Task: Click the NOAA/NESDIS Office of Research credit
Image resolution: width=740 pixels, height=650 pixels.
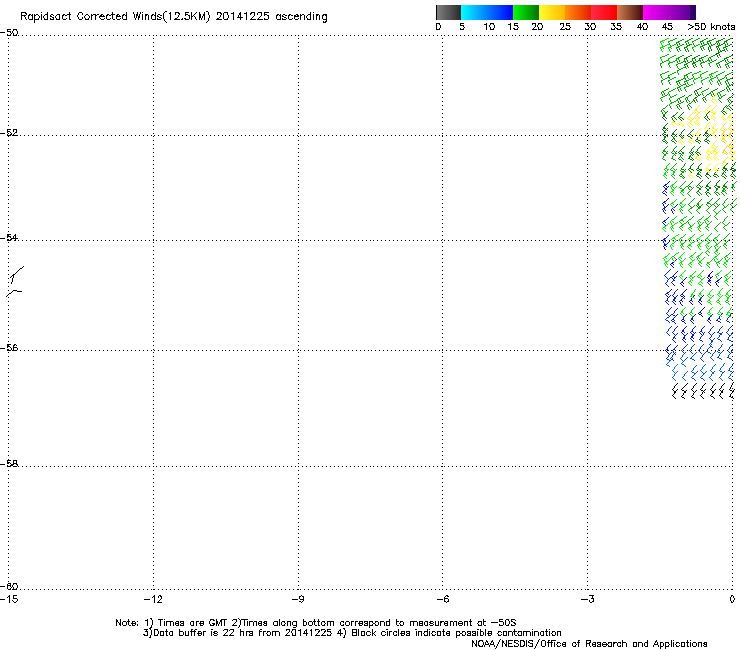Action: pyautogui.click(x=589, y=644)
